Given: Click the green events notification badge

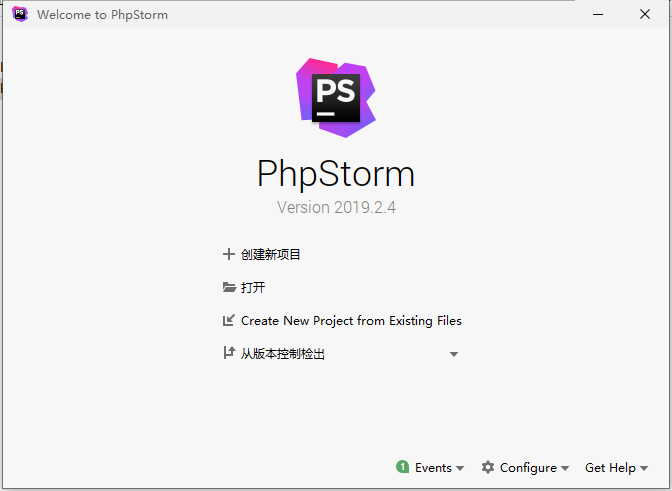Looking at the screenshot, I should pos(402,467).
